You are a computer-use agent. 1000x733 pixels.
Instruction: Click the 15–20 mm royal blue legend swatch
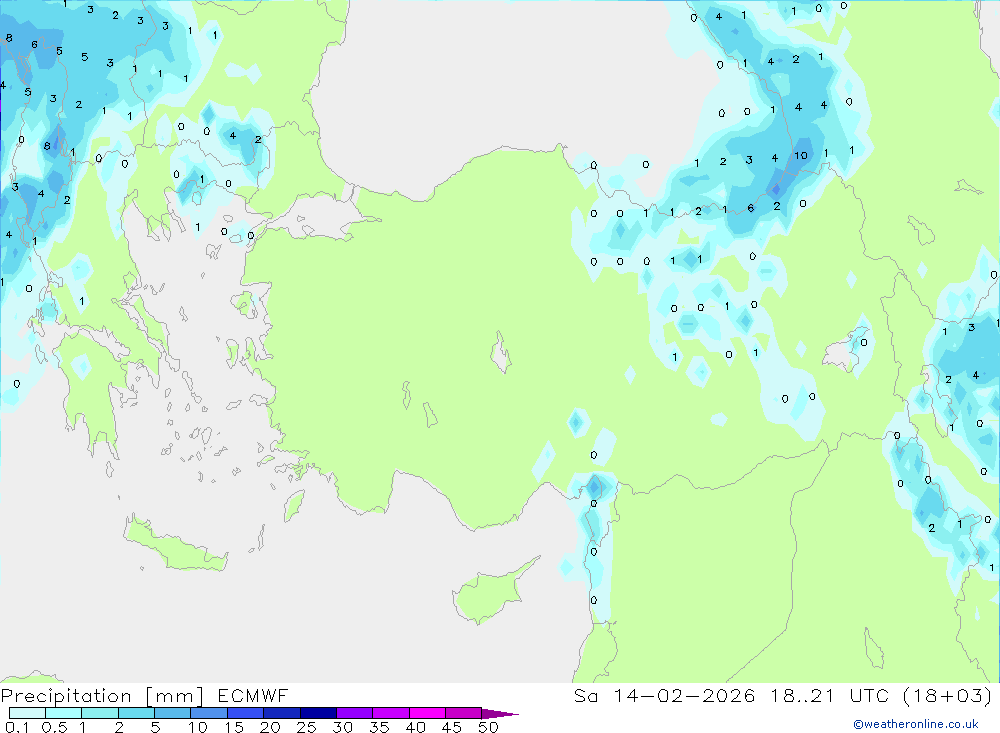pos(246,713)
